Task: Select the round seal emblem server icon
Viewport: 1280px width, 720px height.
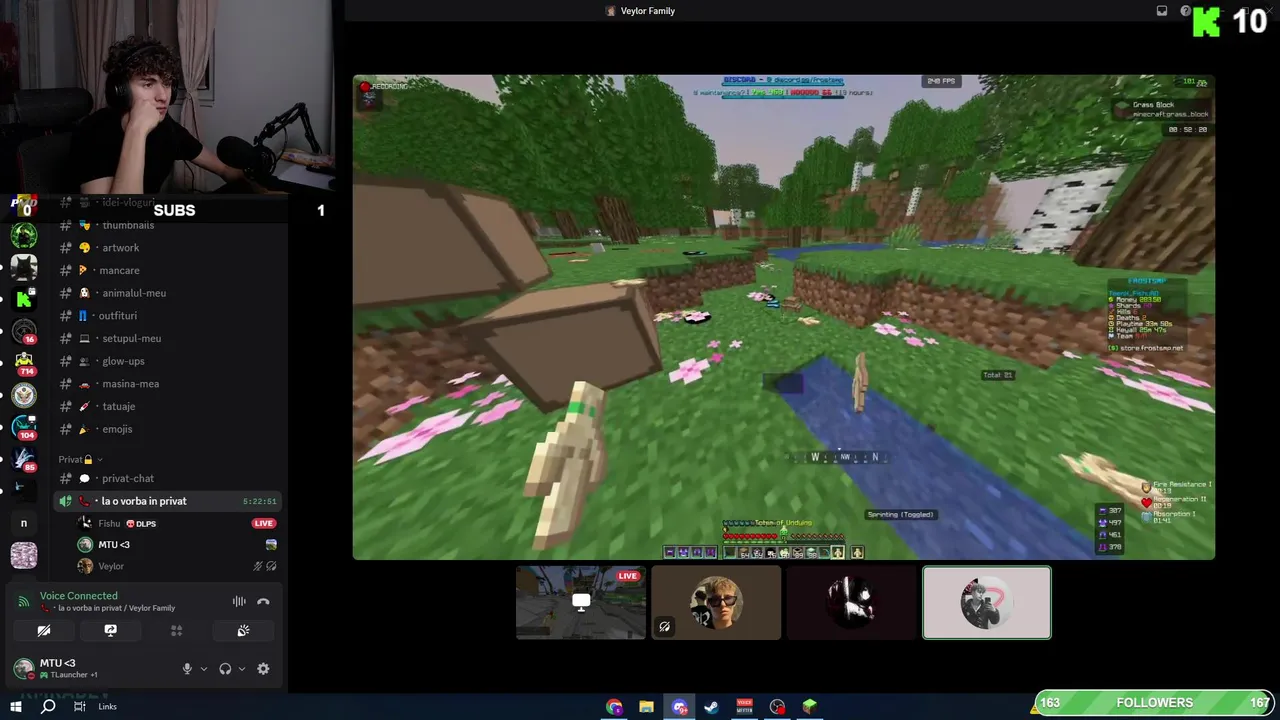Action: pyautogui.click(x=24, y=395)
